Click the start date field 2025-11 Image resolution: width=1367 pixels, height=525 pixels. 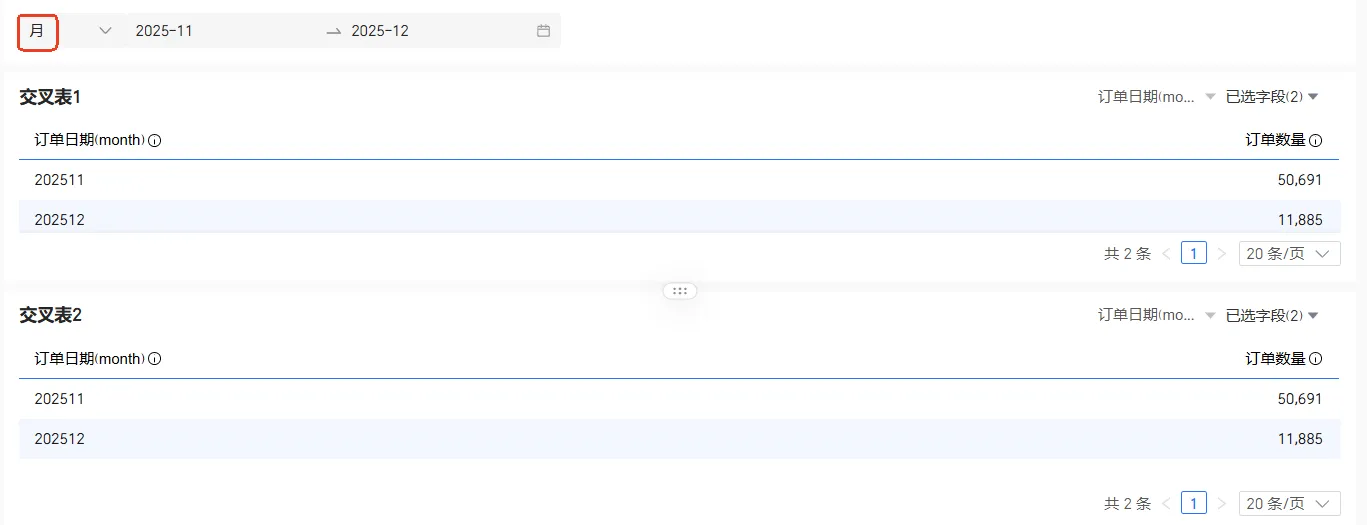pyautogui.click(x=165, y=31)
